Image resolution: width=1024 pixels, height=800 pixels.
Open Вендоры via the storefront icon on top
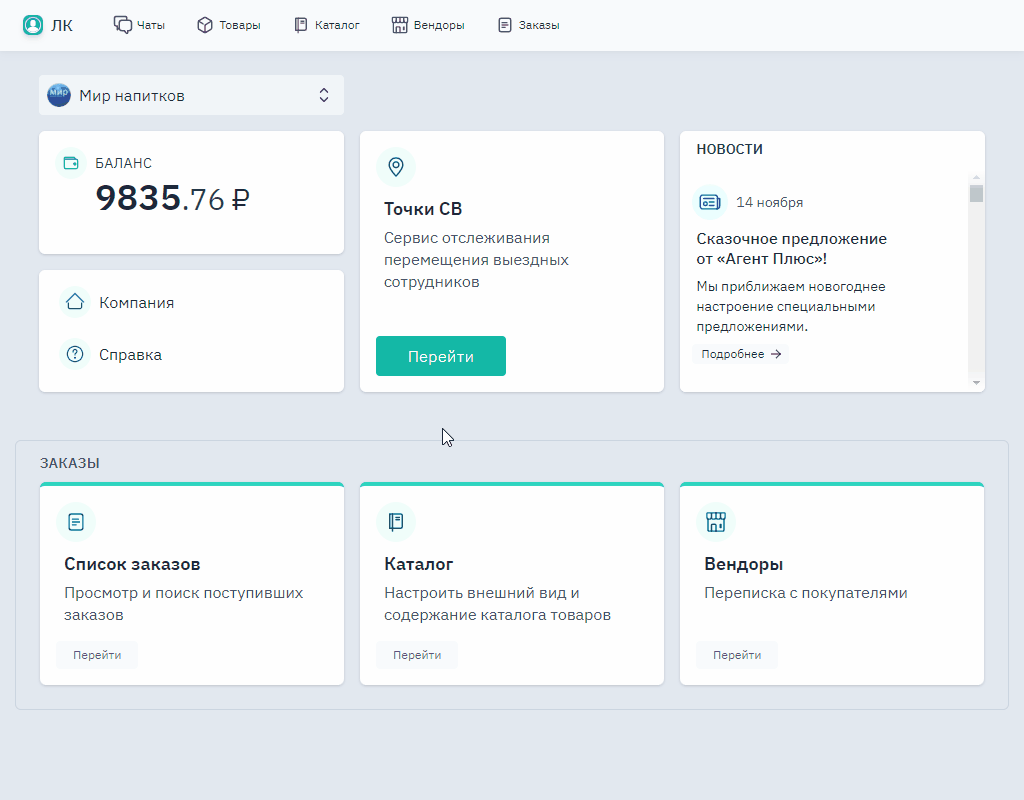(x=398, y=25)
